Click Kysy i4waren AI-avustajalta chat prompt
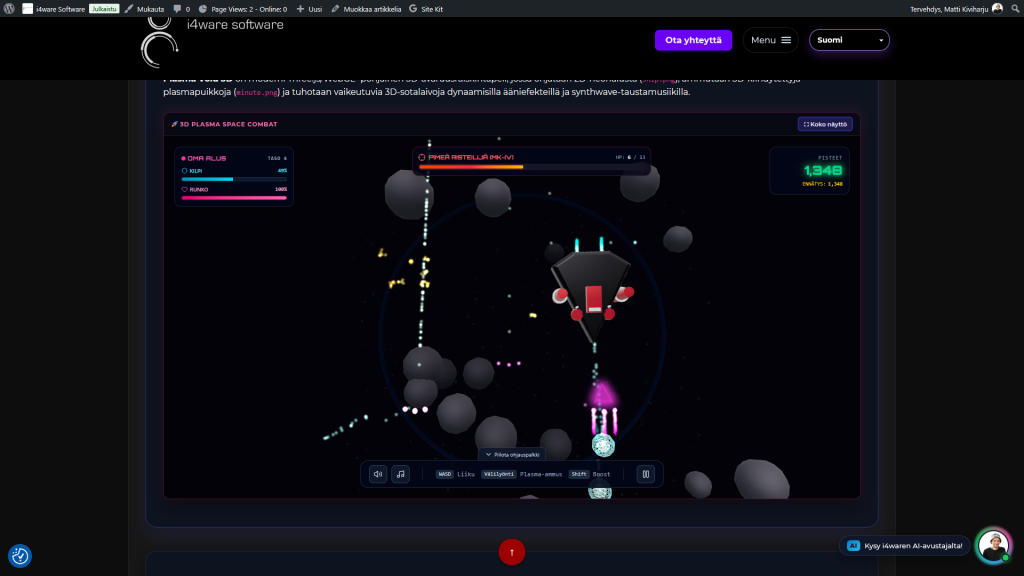Image resolution: width=1024 pixels, height=576 pixels. pos(904,545)
